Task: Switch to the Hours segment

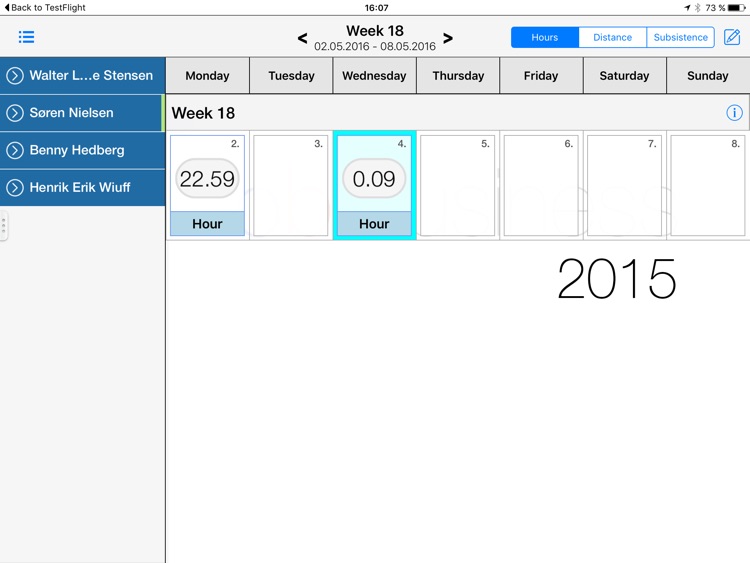Action: [x=545, y=37]
